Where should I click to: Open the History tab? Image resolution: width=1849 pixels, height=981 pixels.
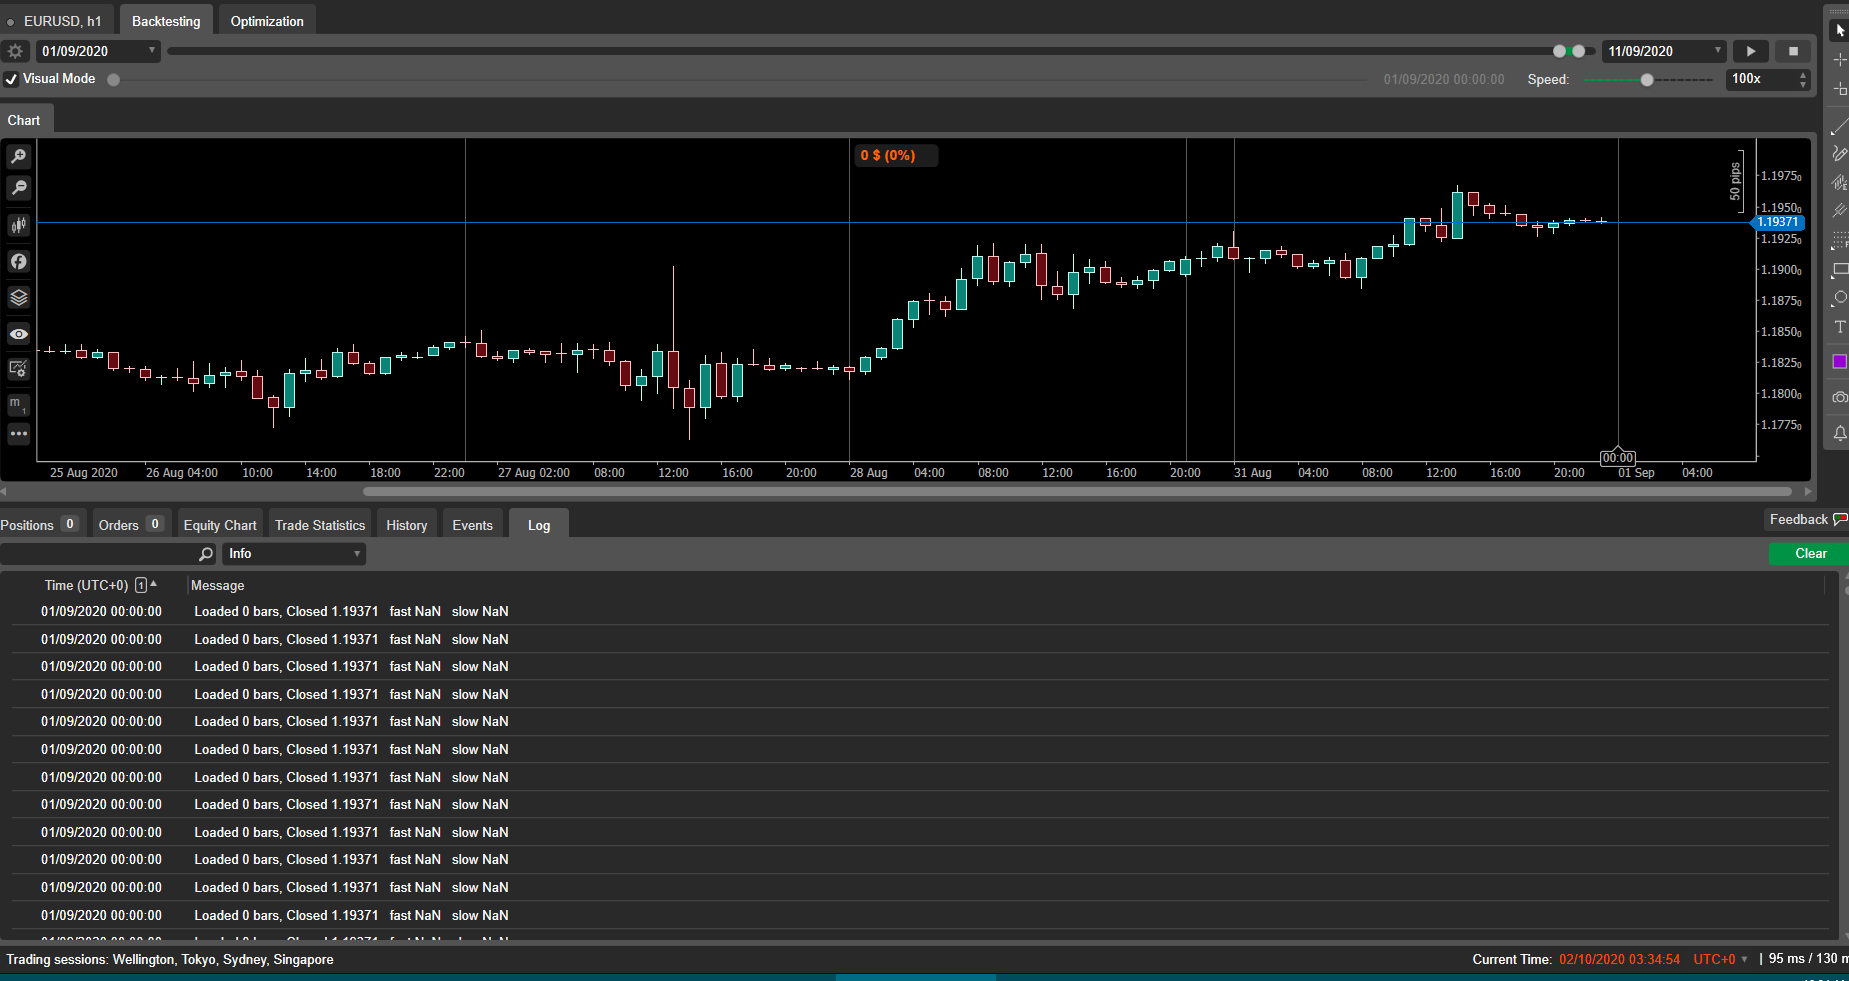(x=407, y=525)
